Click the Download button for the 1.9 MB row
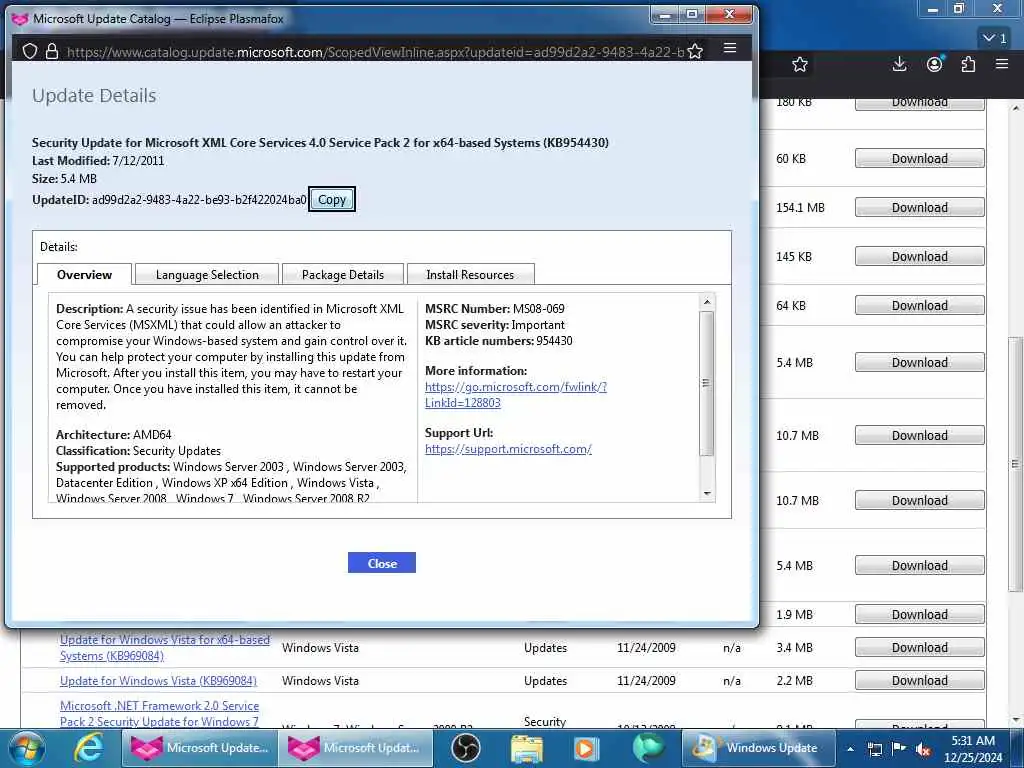Viewport: 1024px width, 768px height. click(920, 615)
